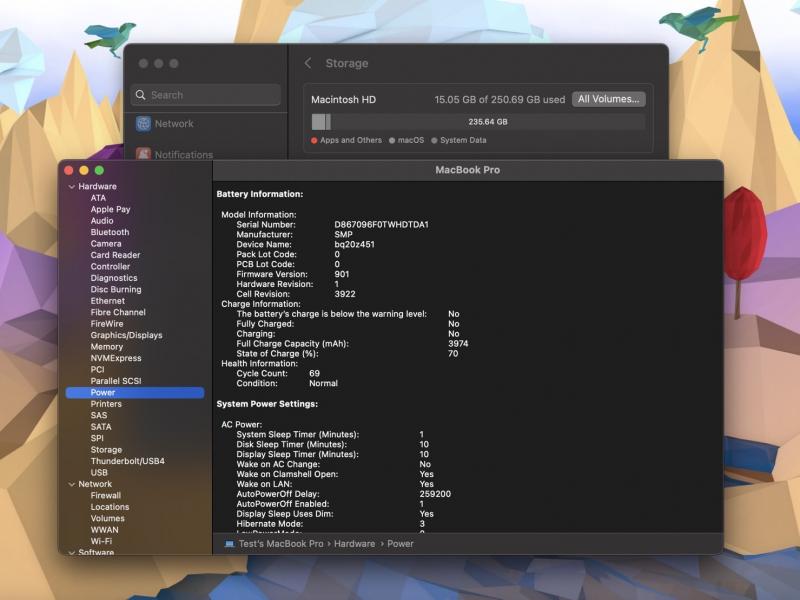The image size is (800, 600).
Task: Open the Thunderbolt/USB4 entry
Action: pyautogui.click(x=127, y=461)
